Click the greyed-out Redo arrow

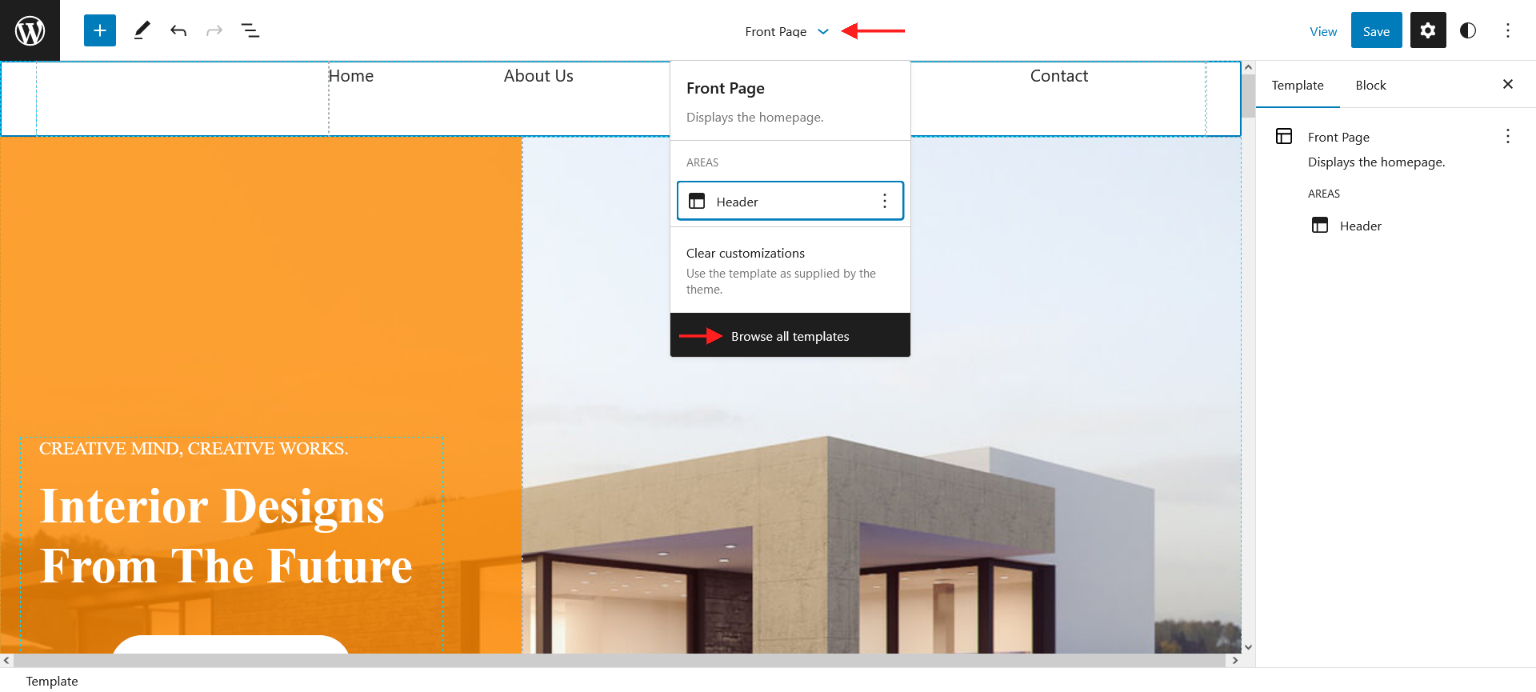tap(214, 31)
